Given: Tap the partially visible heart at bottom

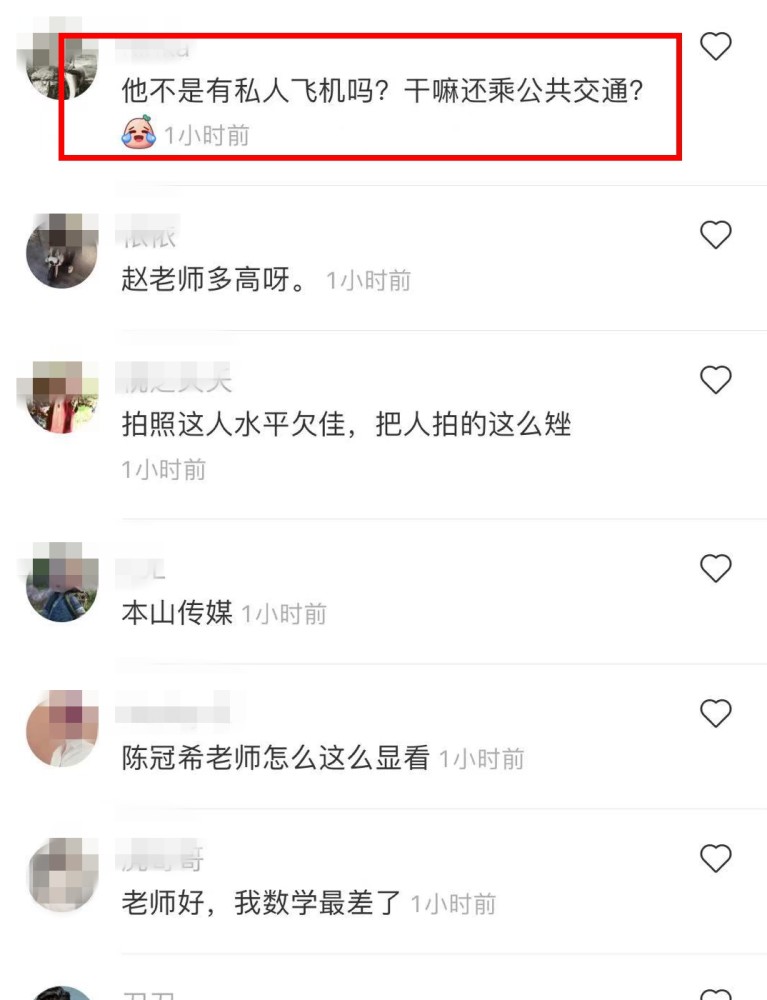Looking at the screenshot, I should (x=715, y=994).
